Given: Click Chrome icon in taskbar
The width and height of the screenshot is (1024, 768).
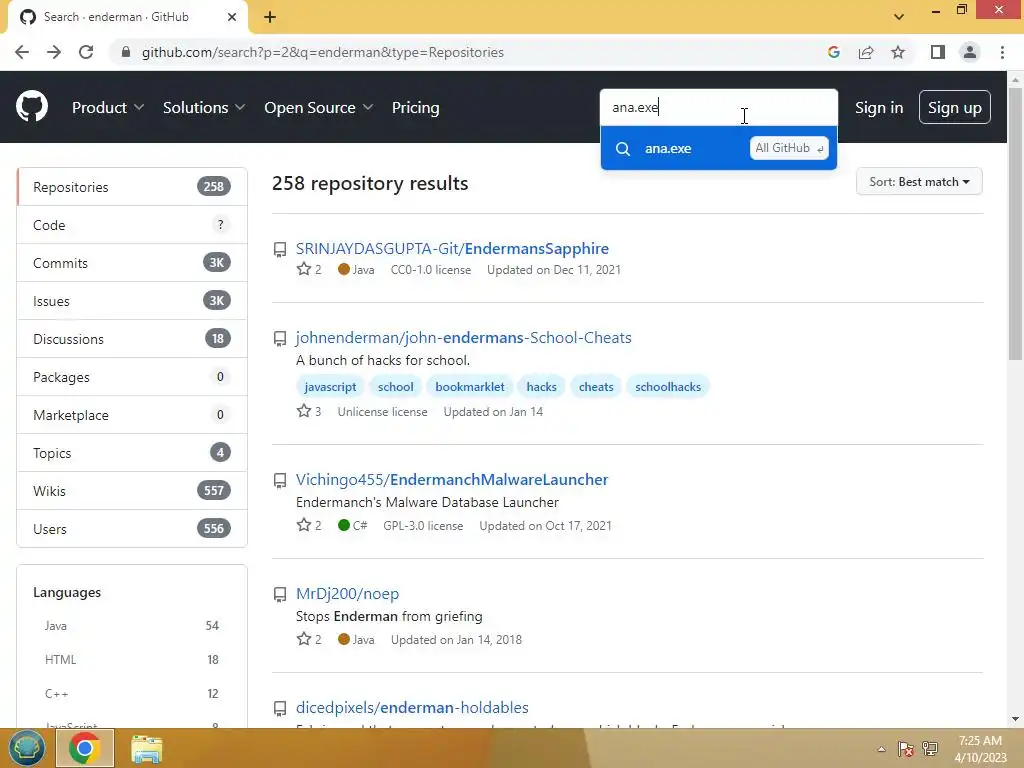Looking at the screenshot, I should click(x=84, y=748).
